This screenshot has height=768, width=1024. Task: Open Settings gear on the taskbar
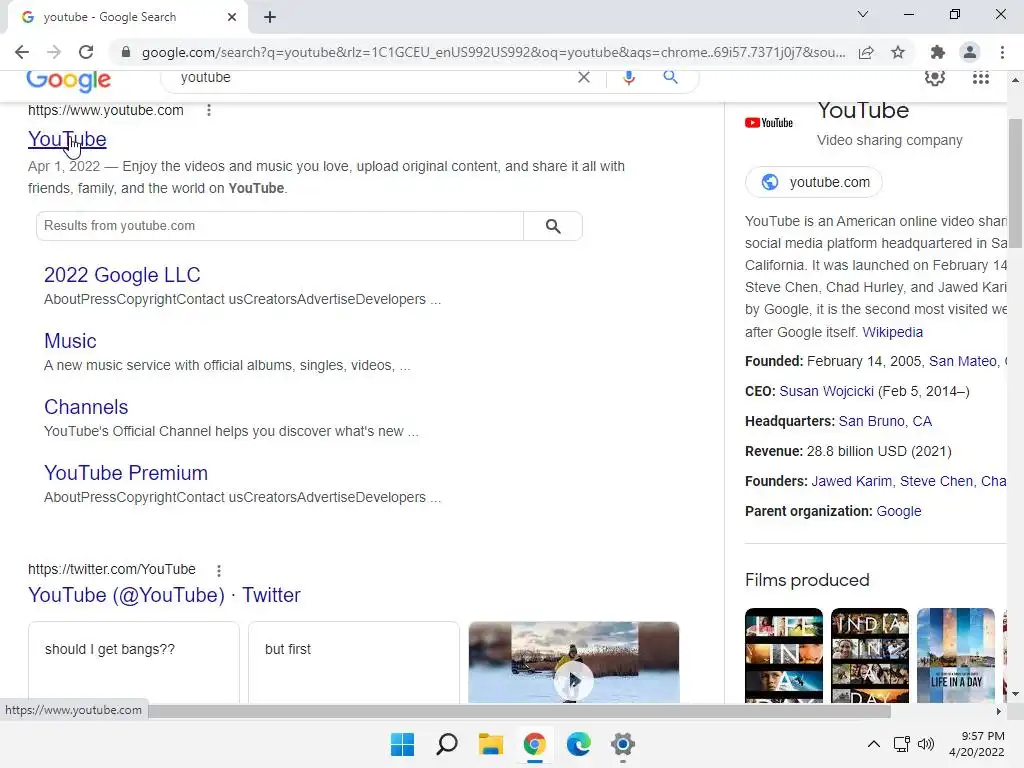[x=622, y=744]
